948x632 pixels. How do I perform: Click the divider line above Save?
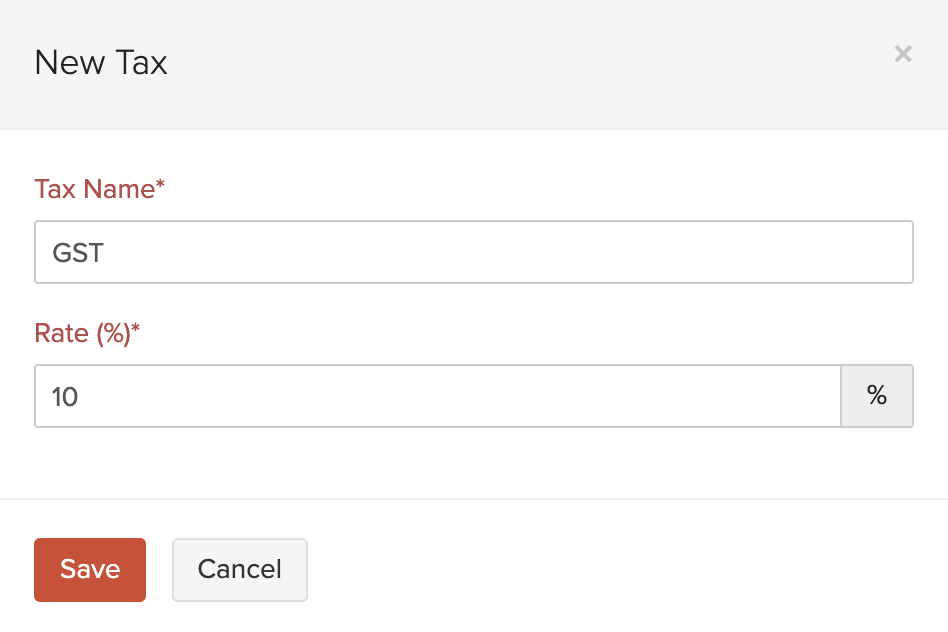(474, 498)
